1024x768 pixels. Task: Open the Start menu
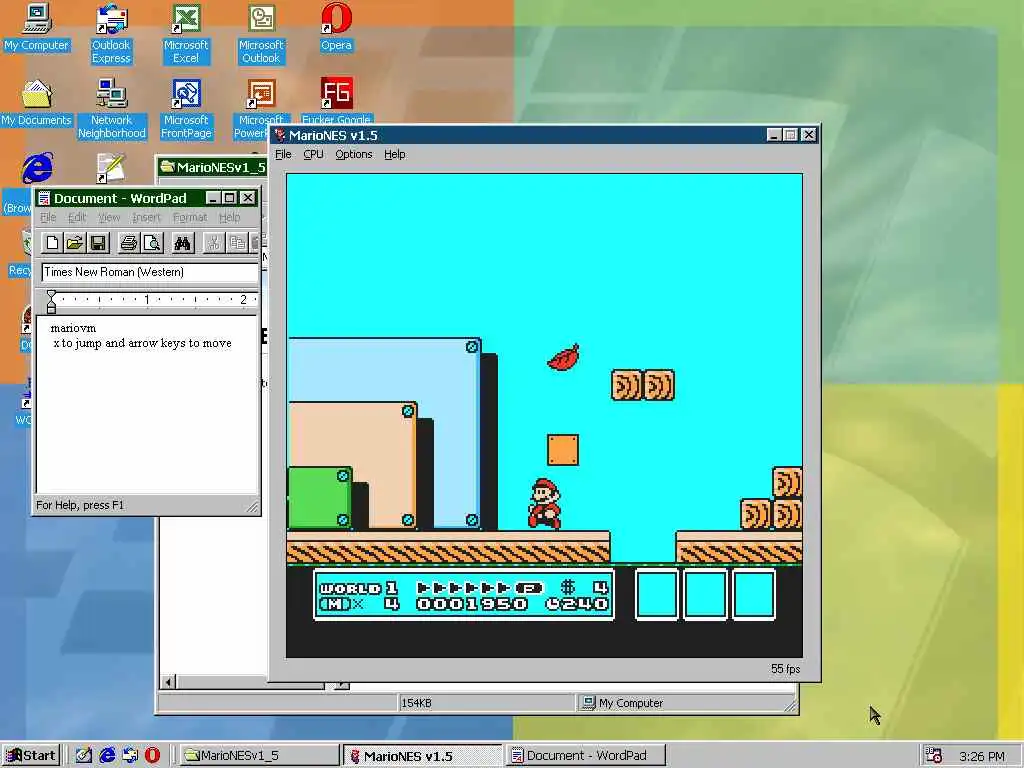coord(31,756)
